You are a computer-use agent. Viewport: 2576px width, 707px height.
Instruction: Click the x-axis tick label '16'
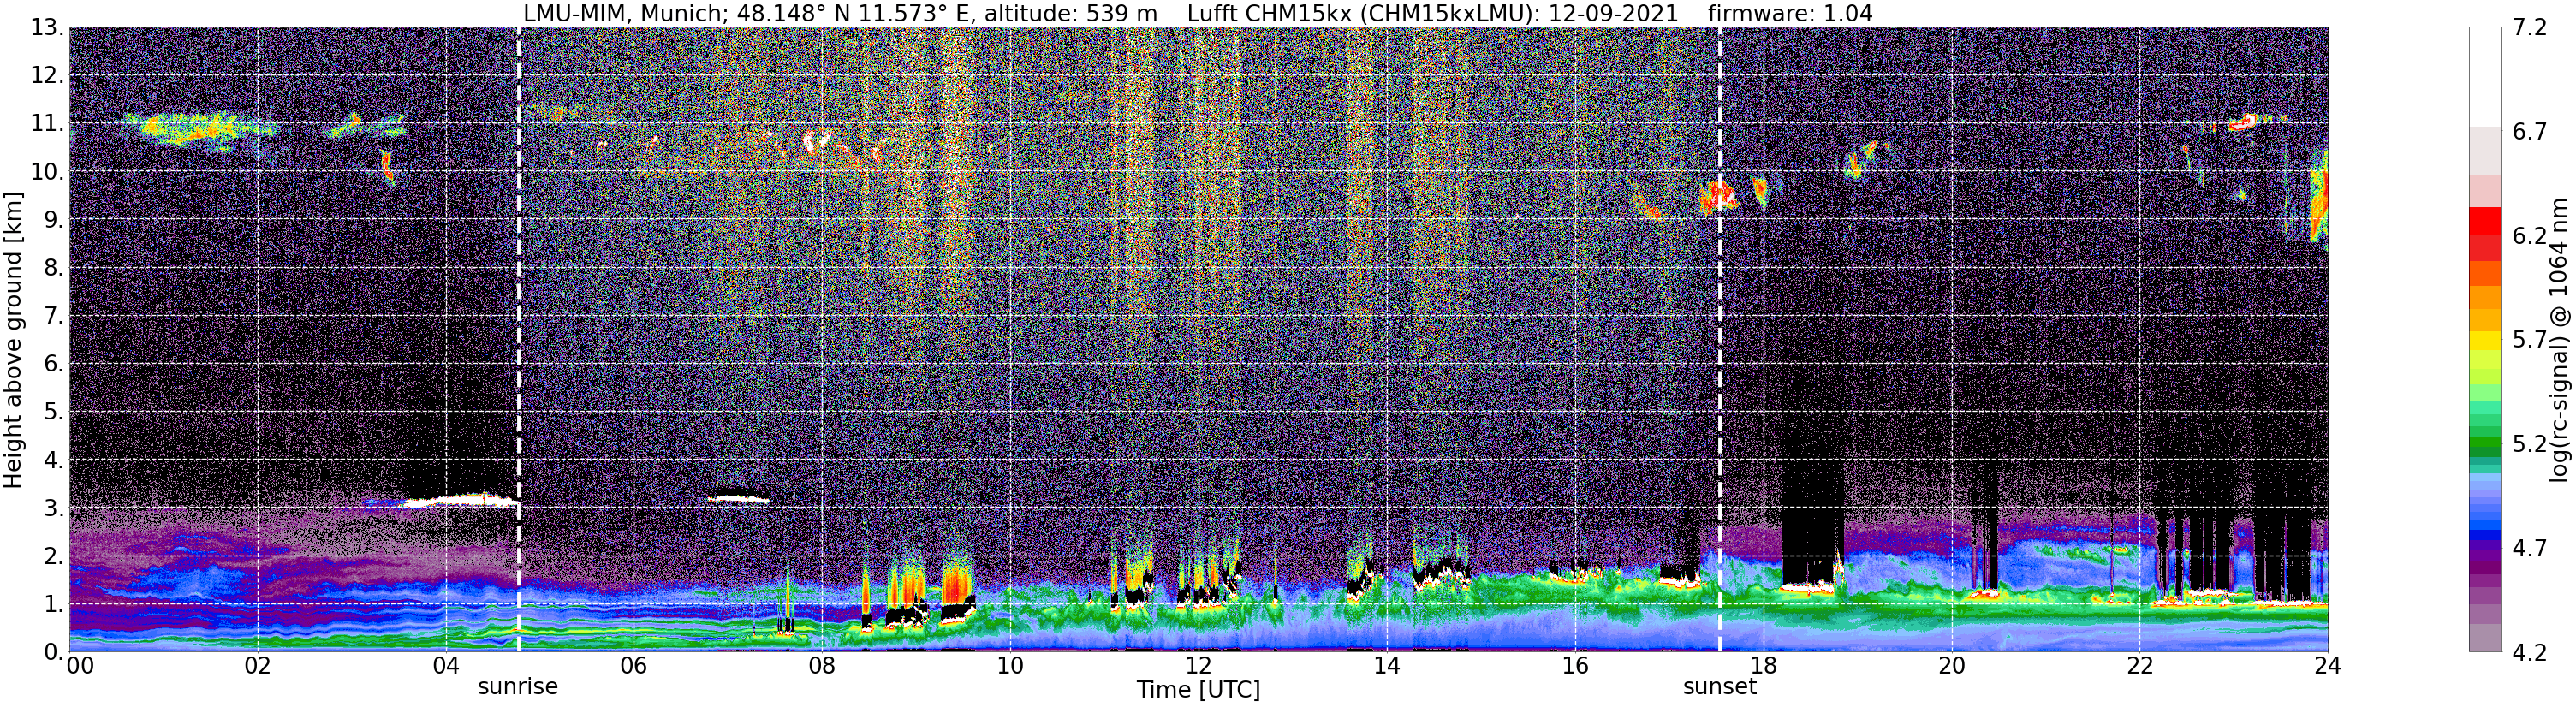point(1575,666)
